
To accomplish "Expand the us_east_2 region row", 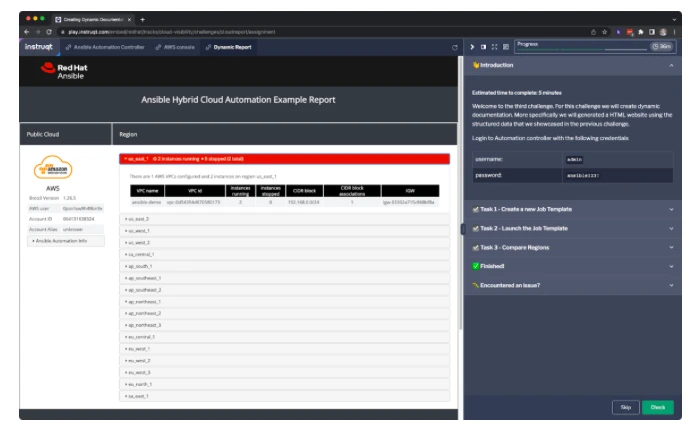I will pos(285,219).
